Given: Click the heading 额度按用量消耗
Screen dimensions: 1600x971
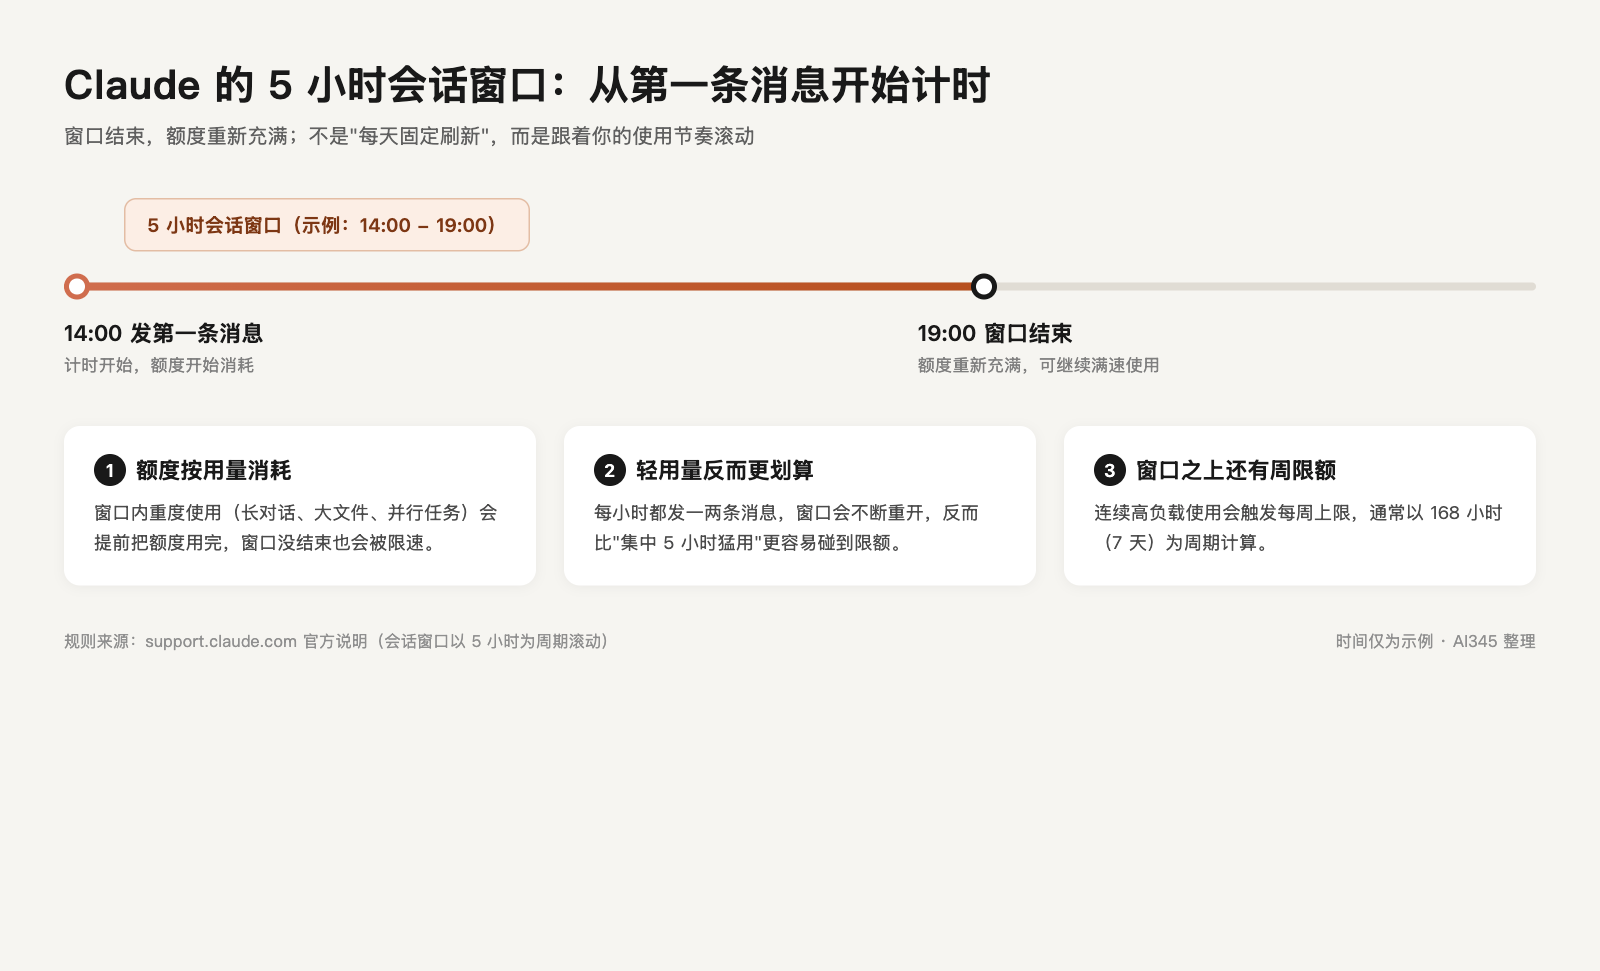Looking at the screenshot, I should point(213,470).
